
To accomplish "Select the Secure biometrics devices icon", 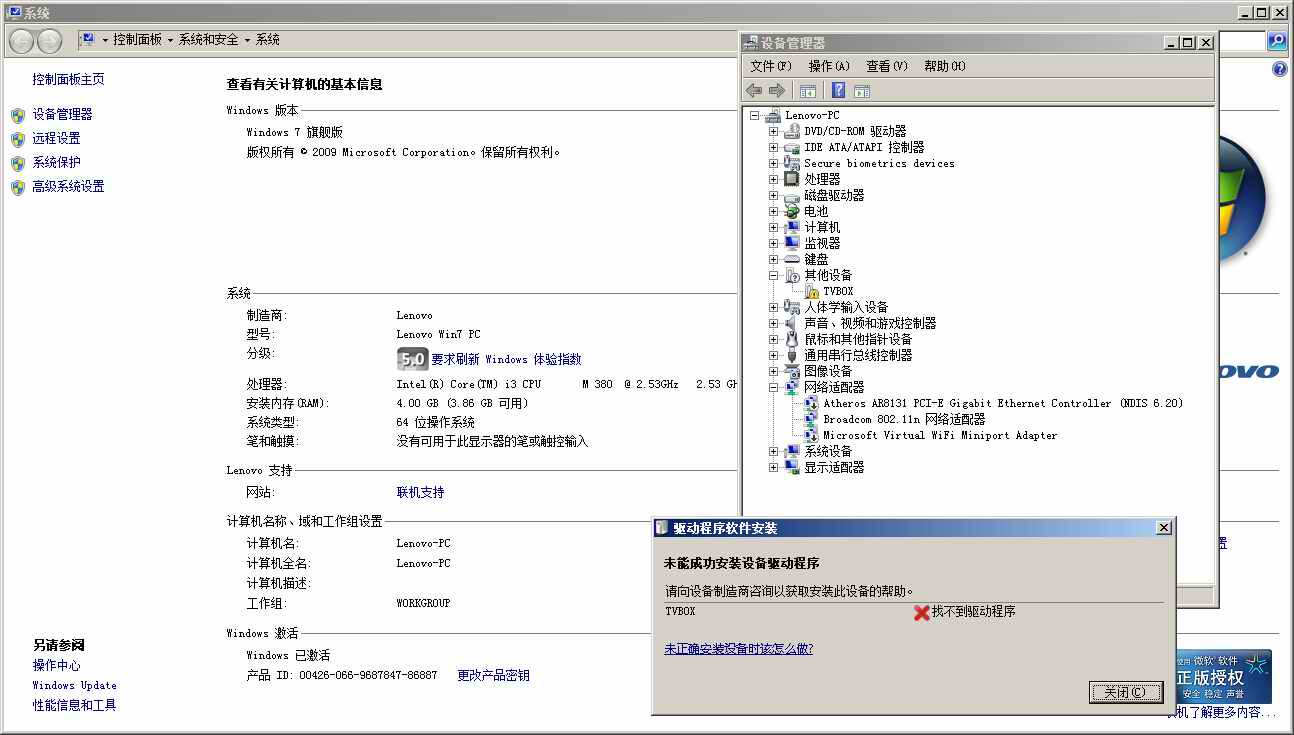I will (x=792, y=163).
